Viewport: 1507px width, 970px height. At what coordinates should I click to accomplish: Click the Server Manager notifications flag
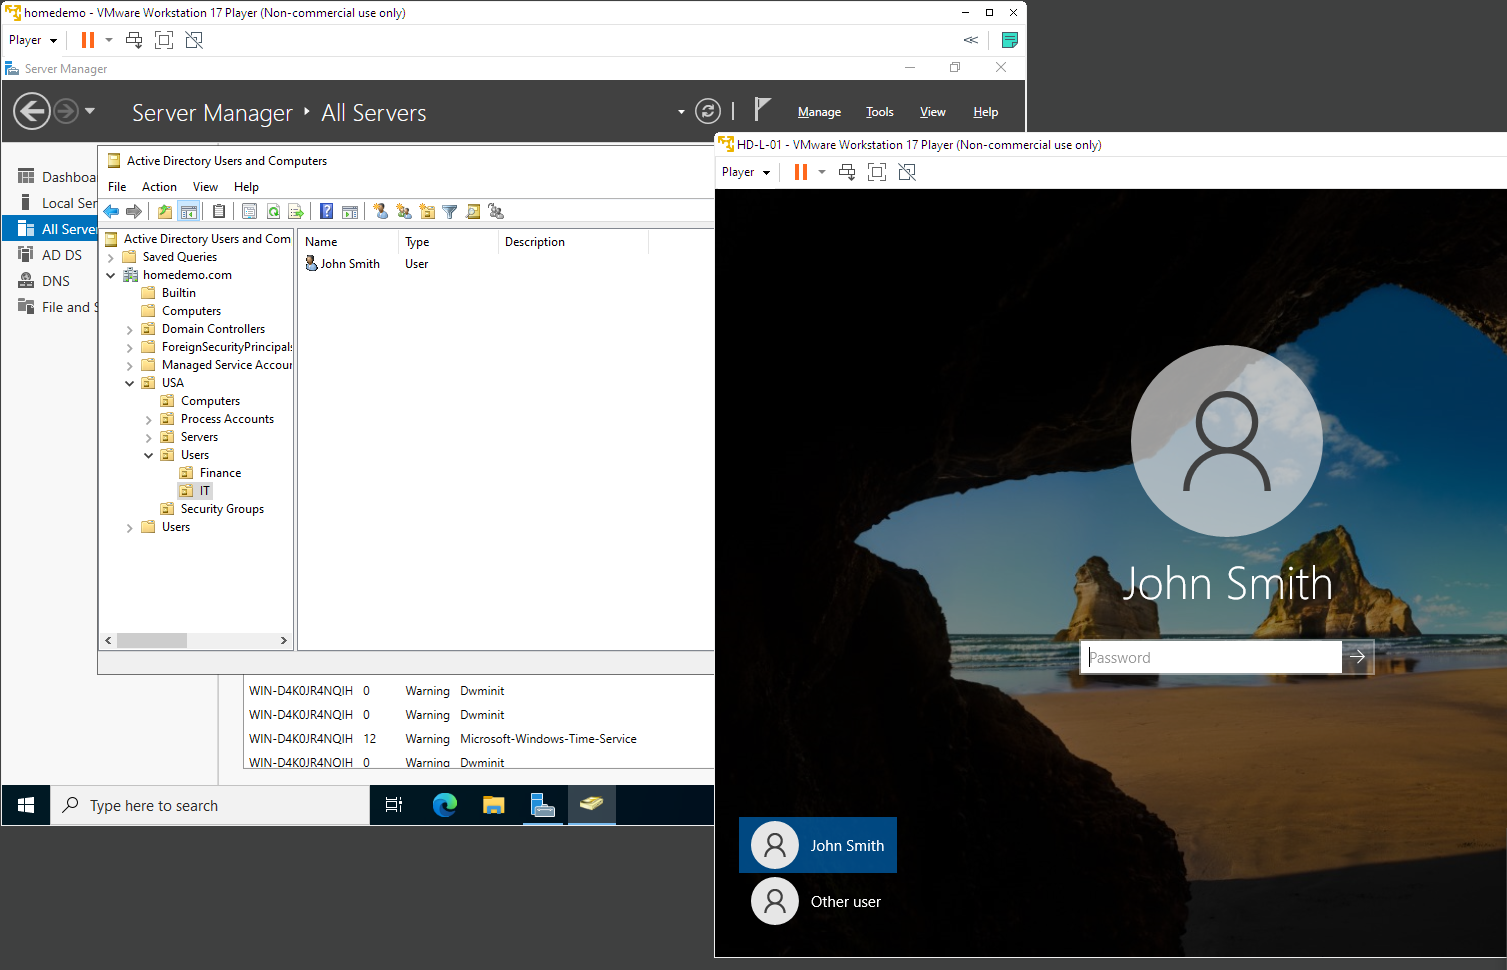click(x=762, y=108)
